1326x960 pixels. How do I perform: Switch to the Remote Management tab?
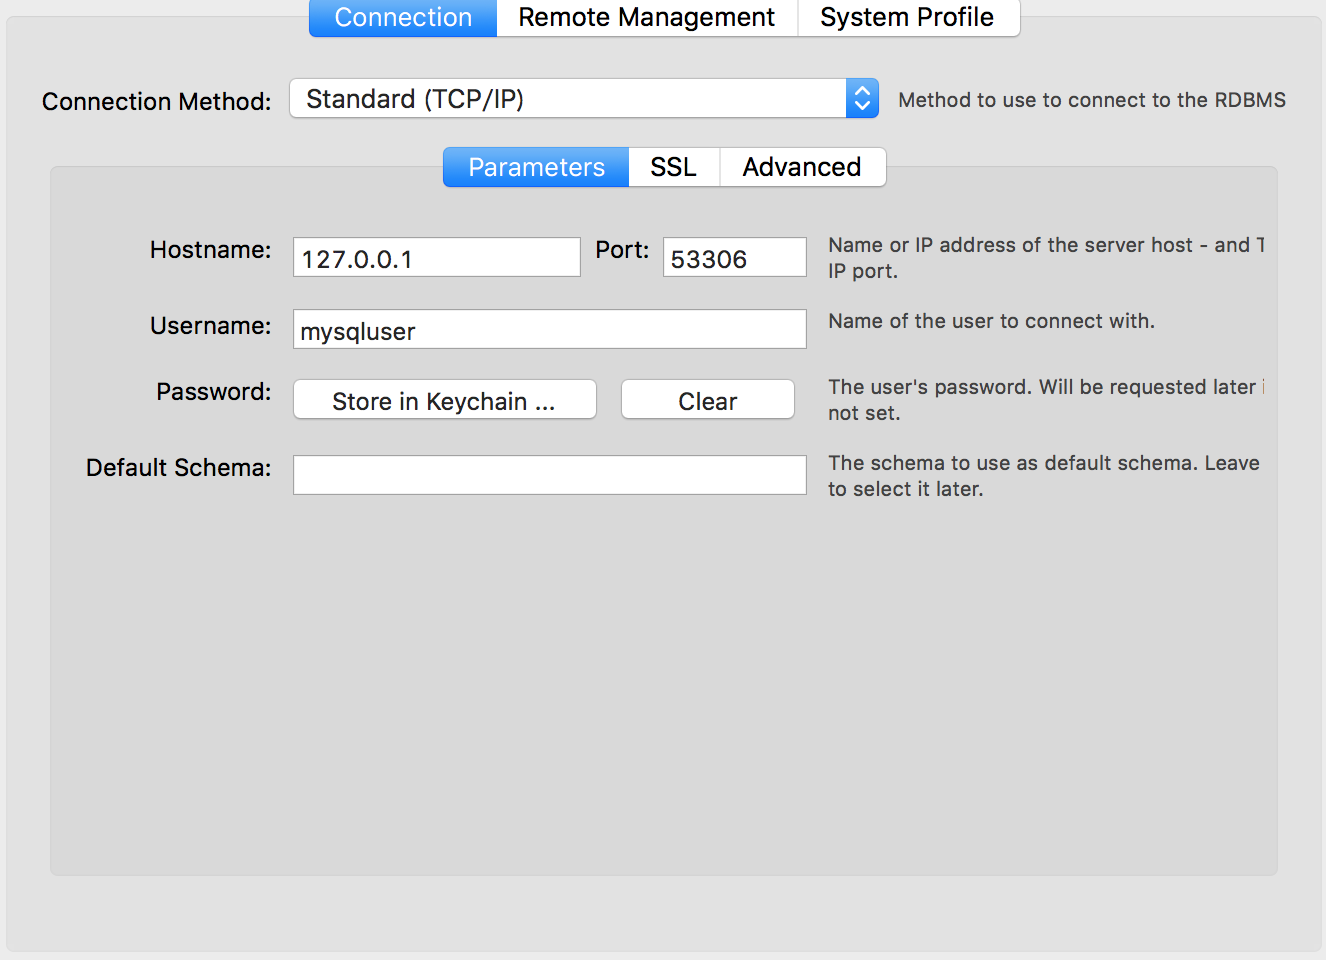pyautogui.click(x=646, y=17)
